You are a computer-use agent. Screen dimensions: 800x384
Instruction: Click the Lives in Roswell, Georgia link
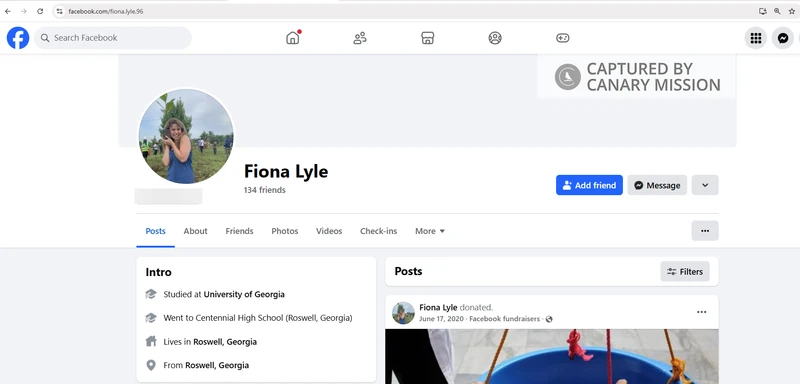pos(225,342)
